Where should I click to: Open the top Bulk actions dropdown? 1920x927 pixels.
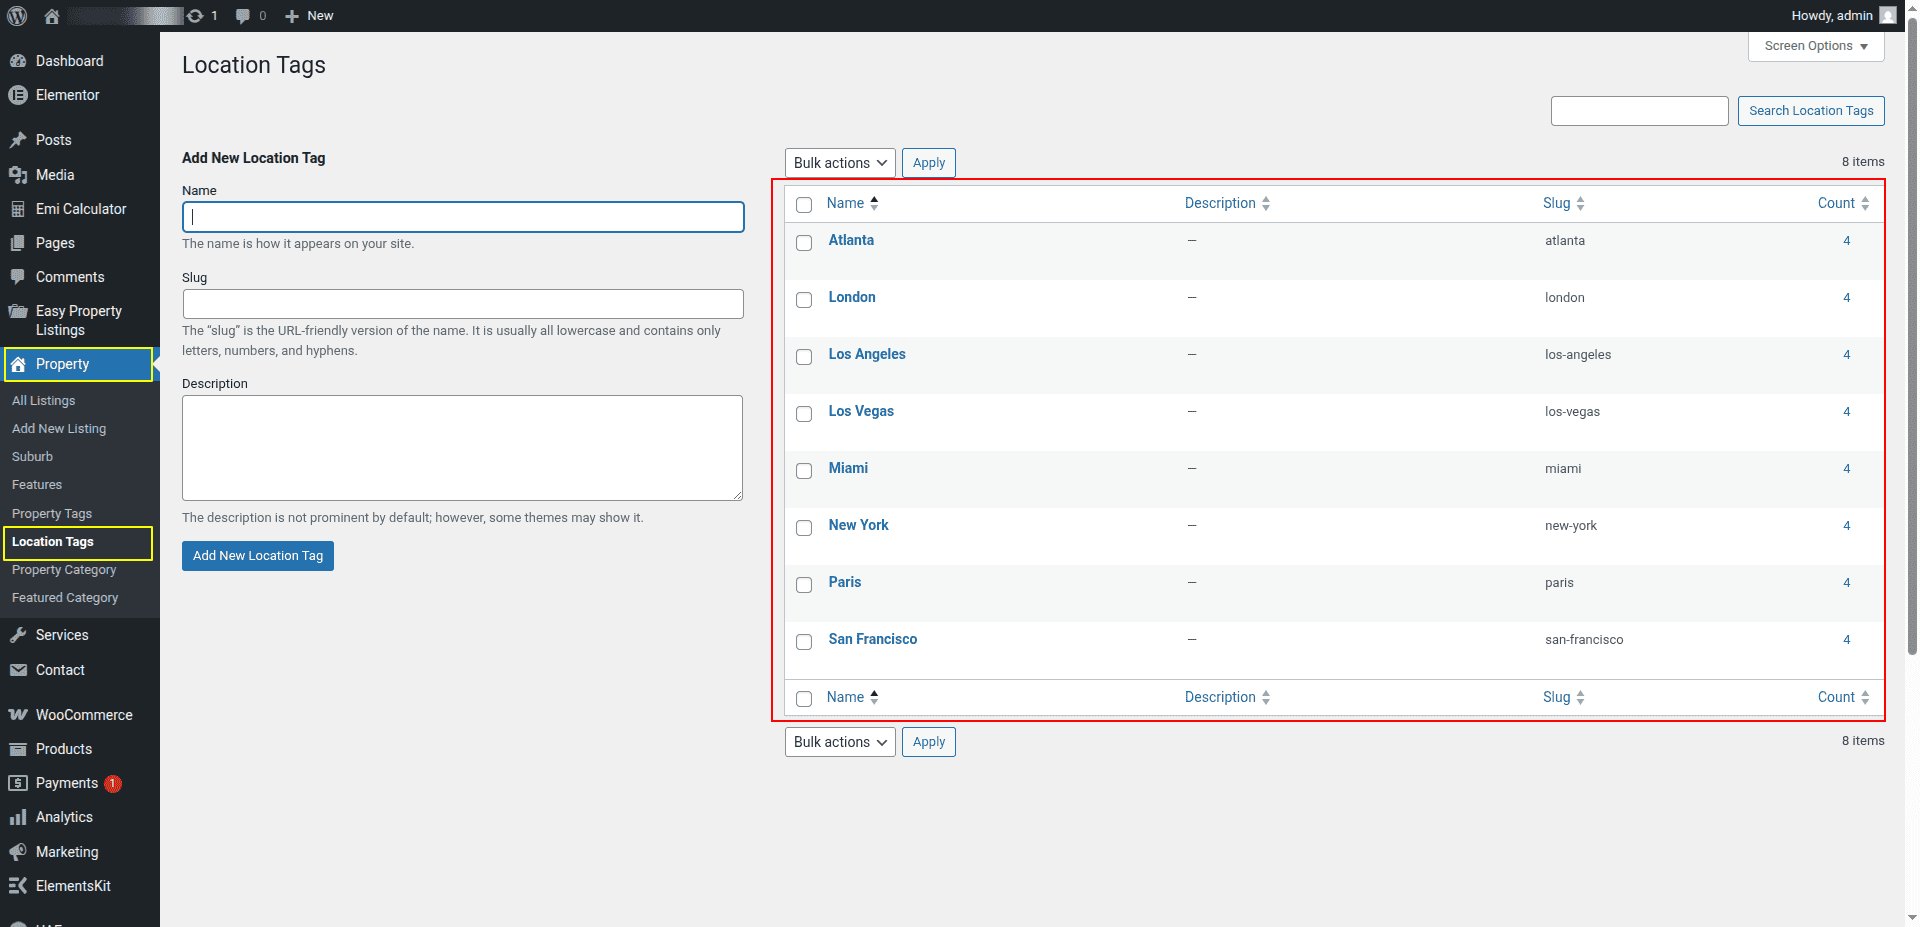(840, 163)
